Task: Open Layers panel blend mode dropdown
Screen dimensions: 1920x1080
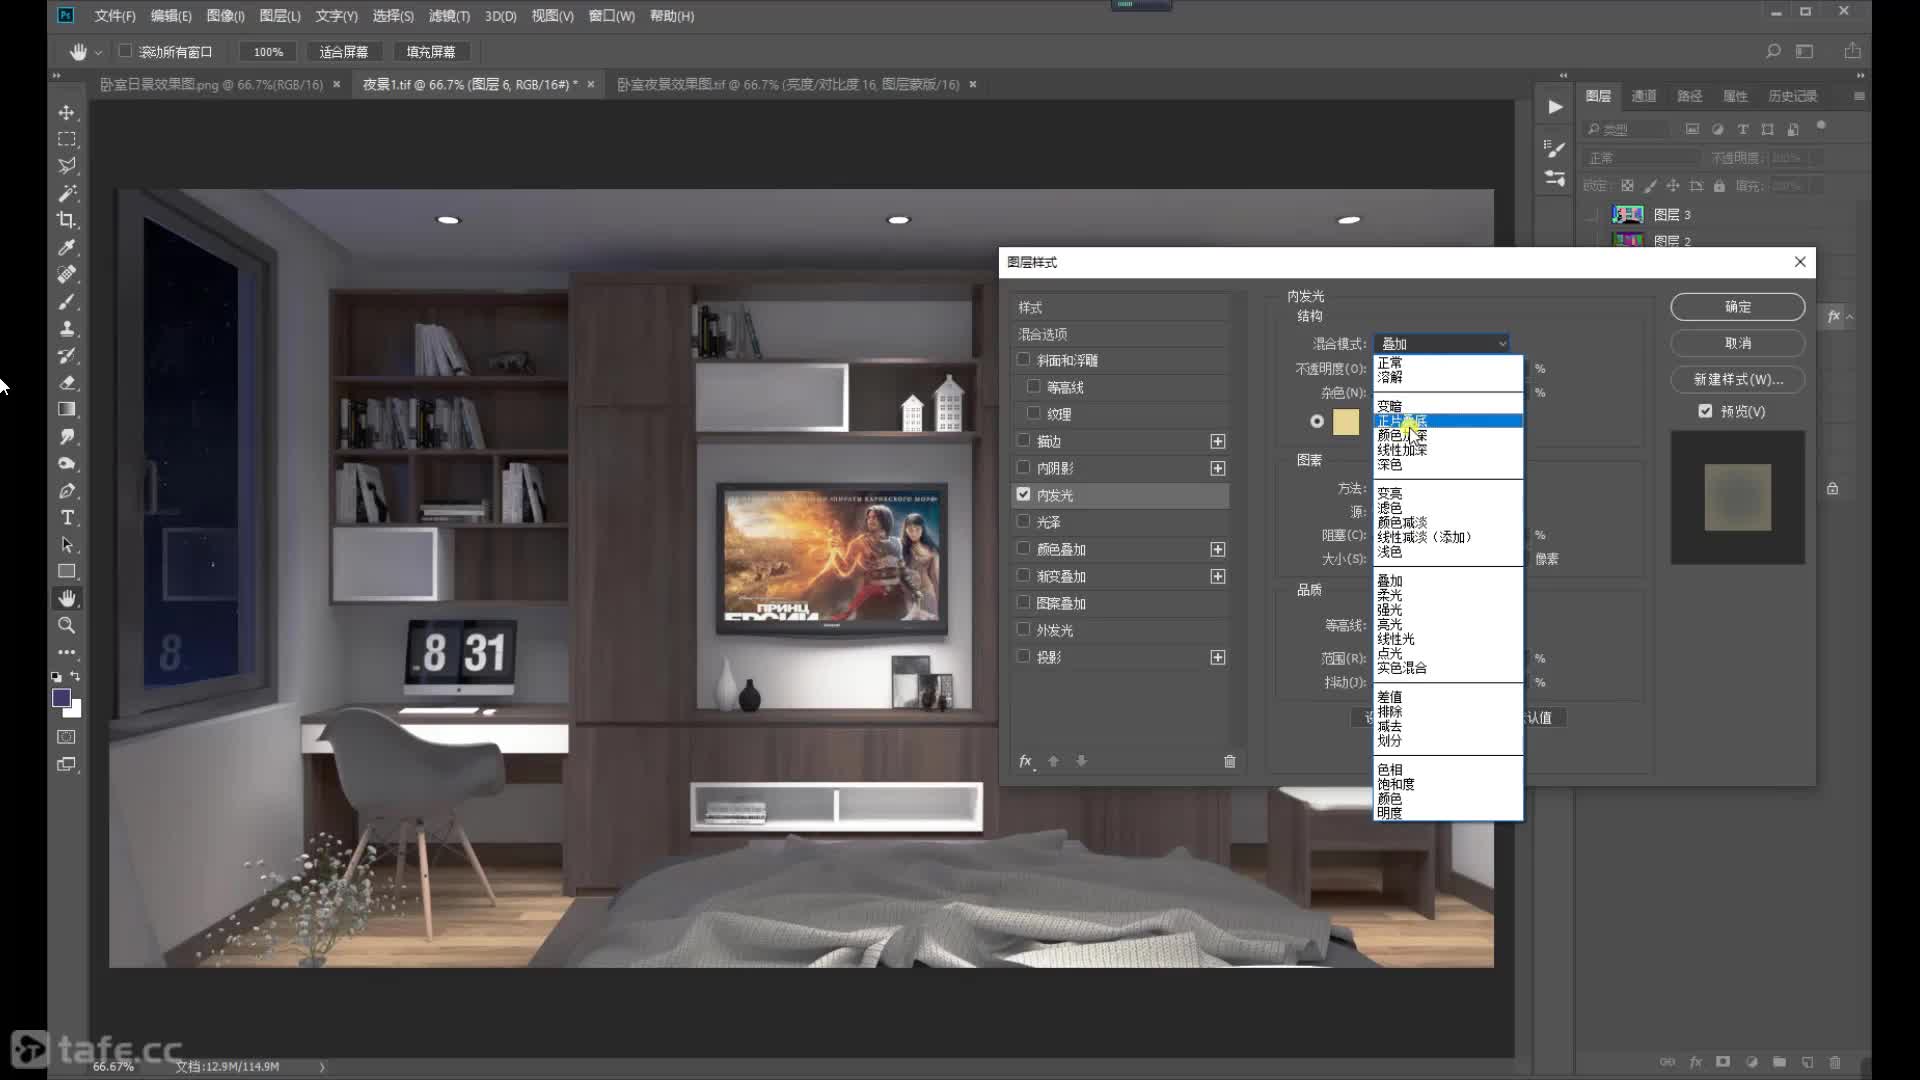Action: [x=1643, y=158]
